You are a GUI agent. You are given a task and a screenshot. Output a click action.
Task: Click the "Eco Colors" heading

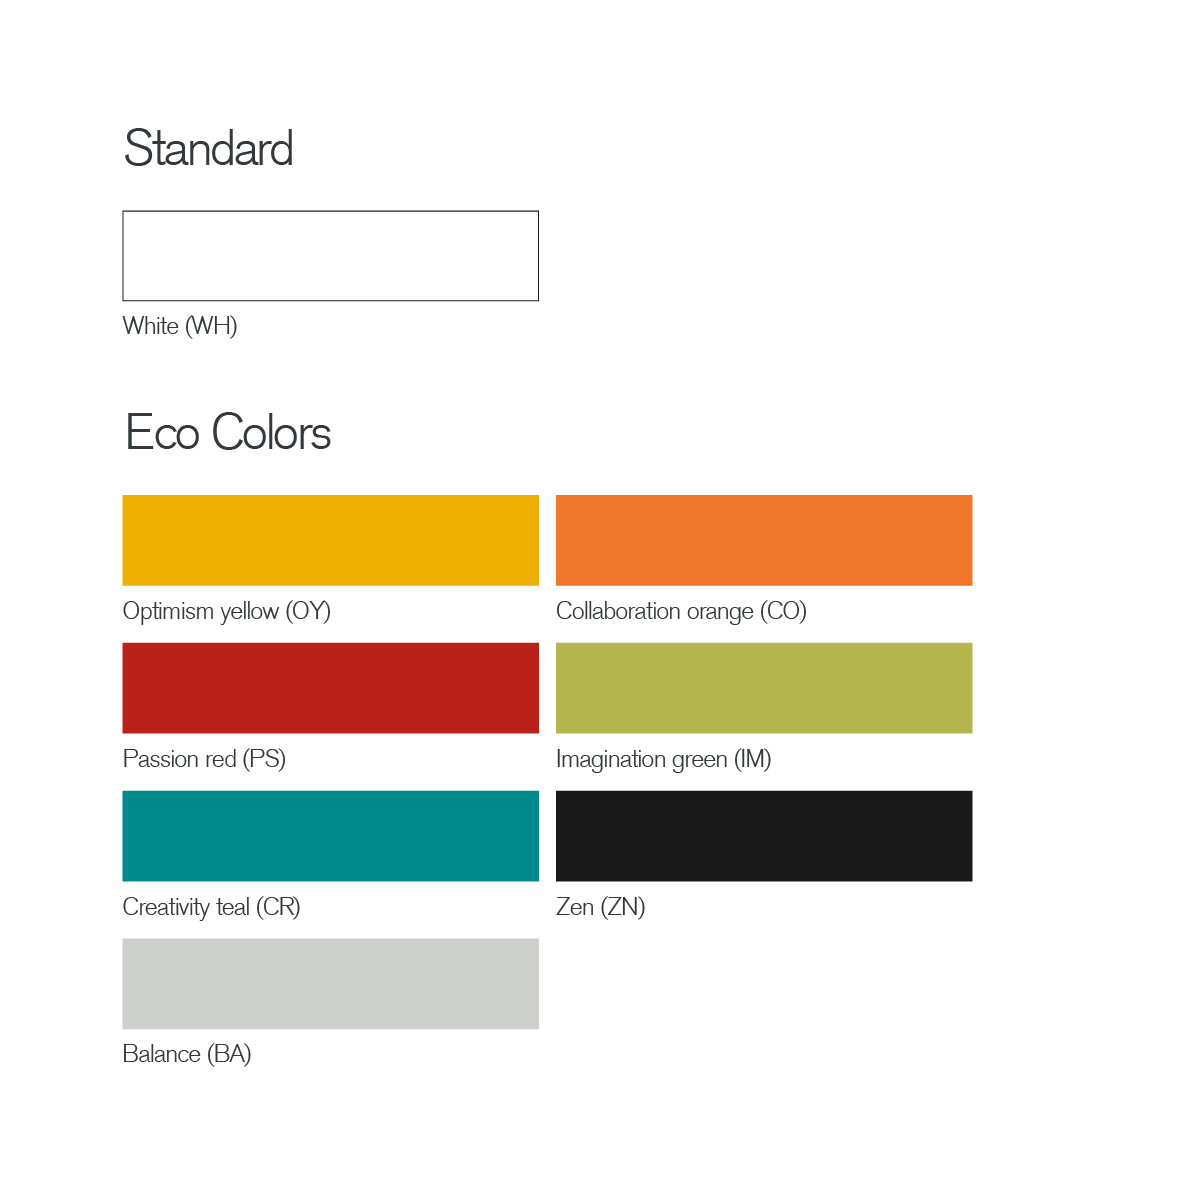(228, 433)
